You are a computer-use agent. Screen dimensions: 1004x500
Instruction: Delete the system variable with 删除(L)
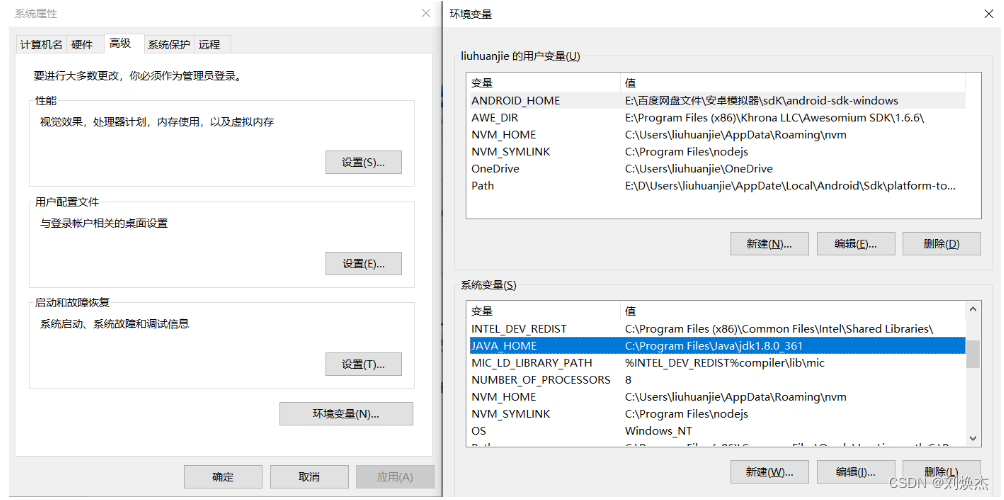click(941, 472)
